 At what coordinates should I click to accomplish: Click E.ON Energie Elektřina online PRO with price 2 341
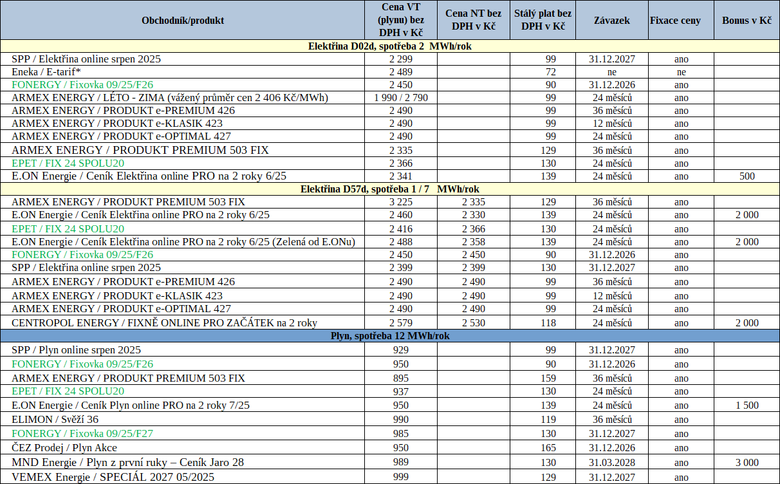pos(149,176)
